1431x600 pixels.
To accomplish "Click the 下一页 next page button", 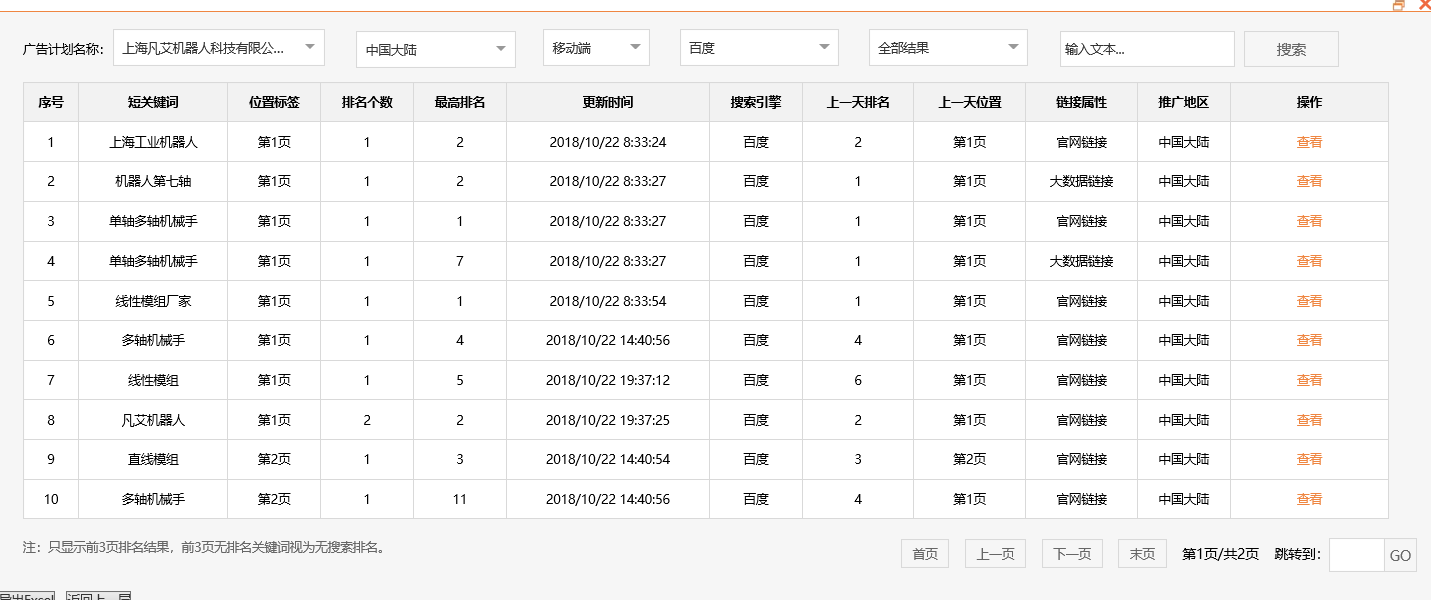I will (x=1071, y=553).
